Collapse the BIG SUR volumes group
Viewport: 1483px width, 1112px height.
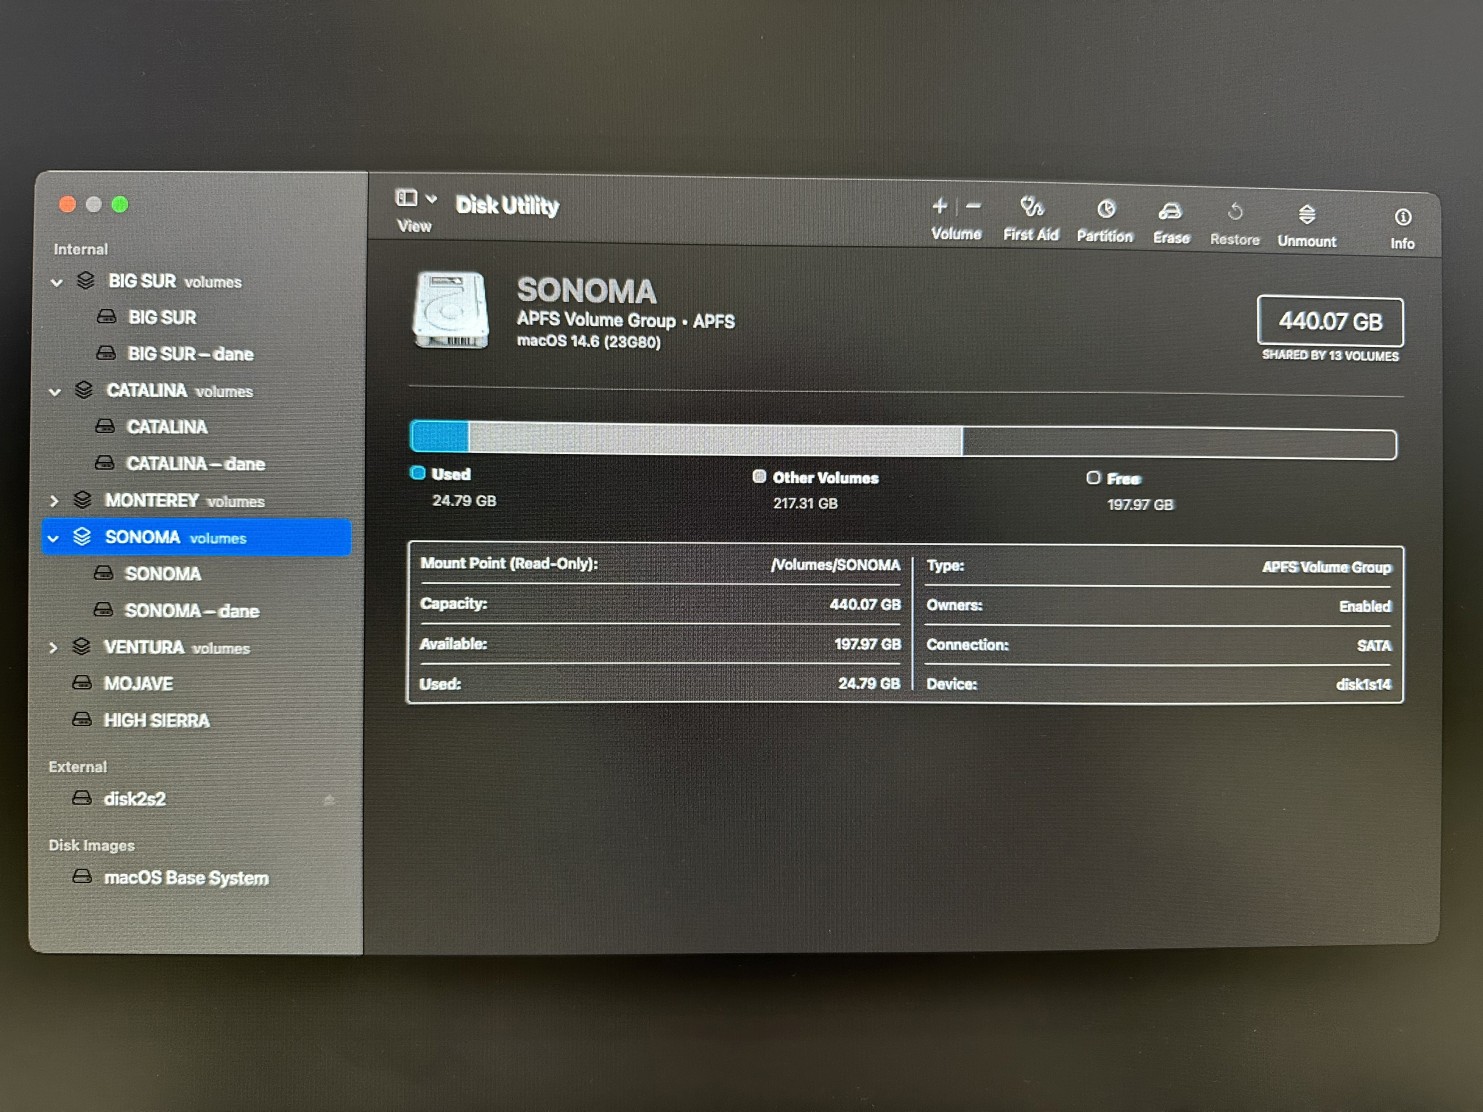(57, 283)
